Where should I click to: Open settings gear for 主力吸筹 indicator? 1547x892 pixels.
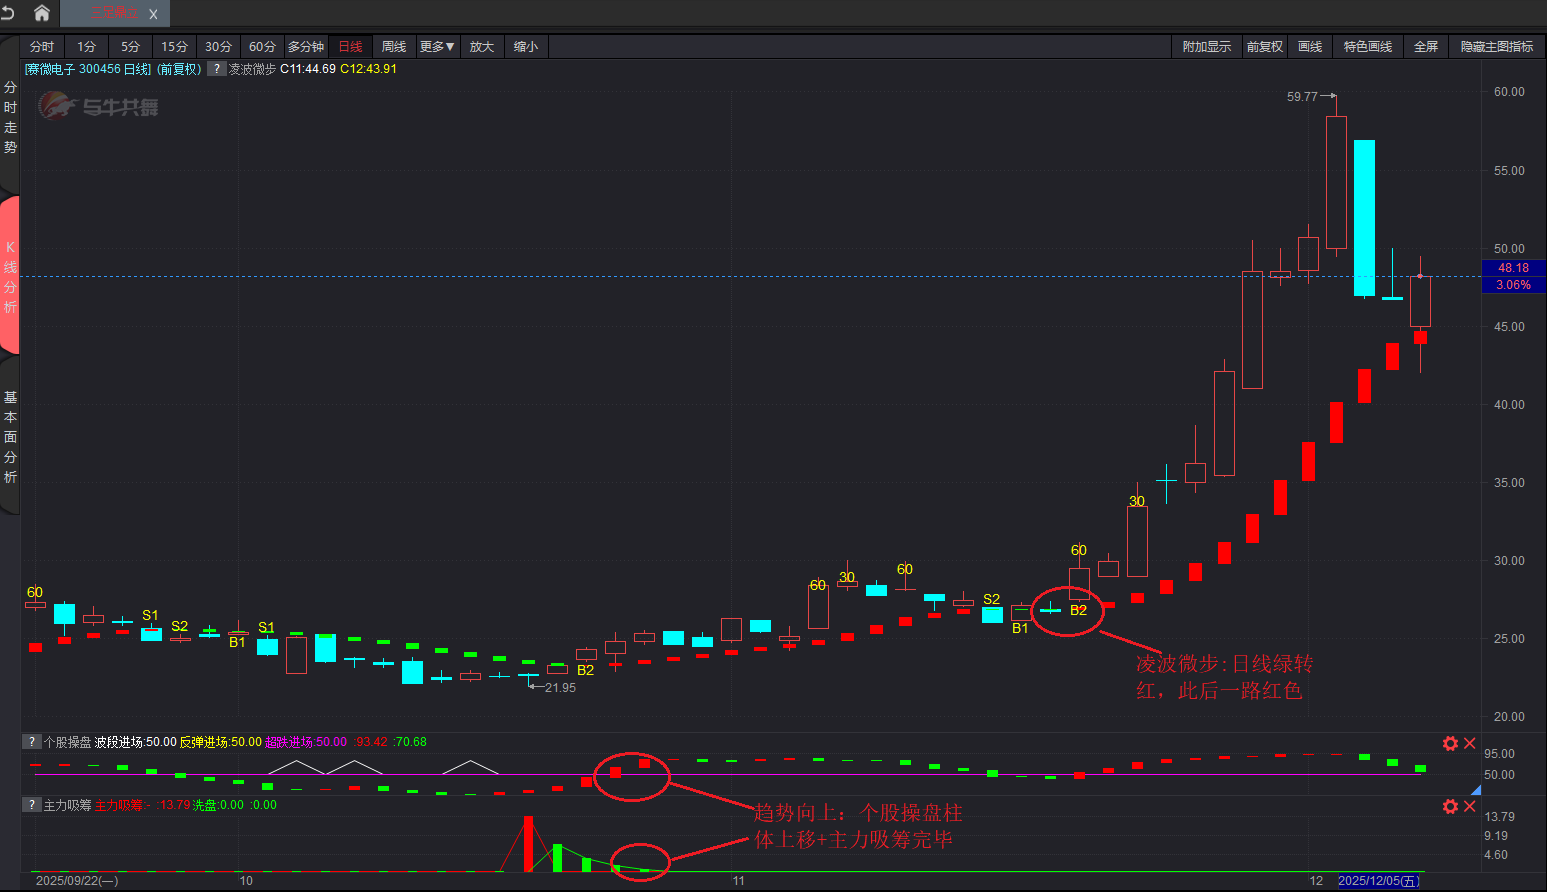click(1450, 806)
